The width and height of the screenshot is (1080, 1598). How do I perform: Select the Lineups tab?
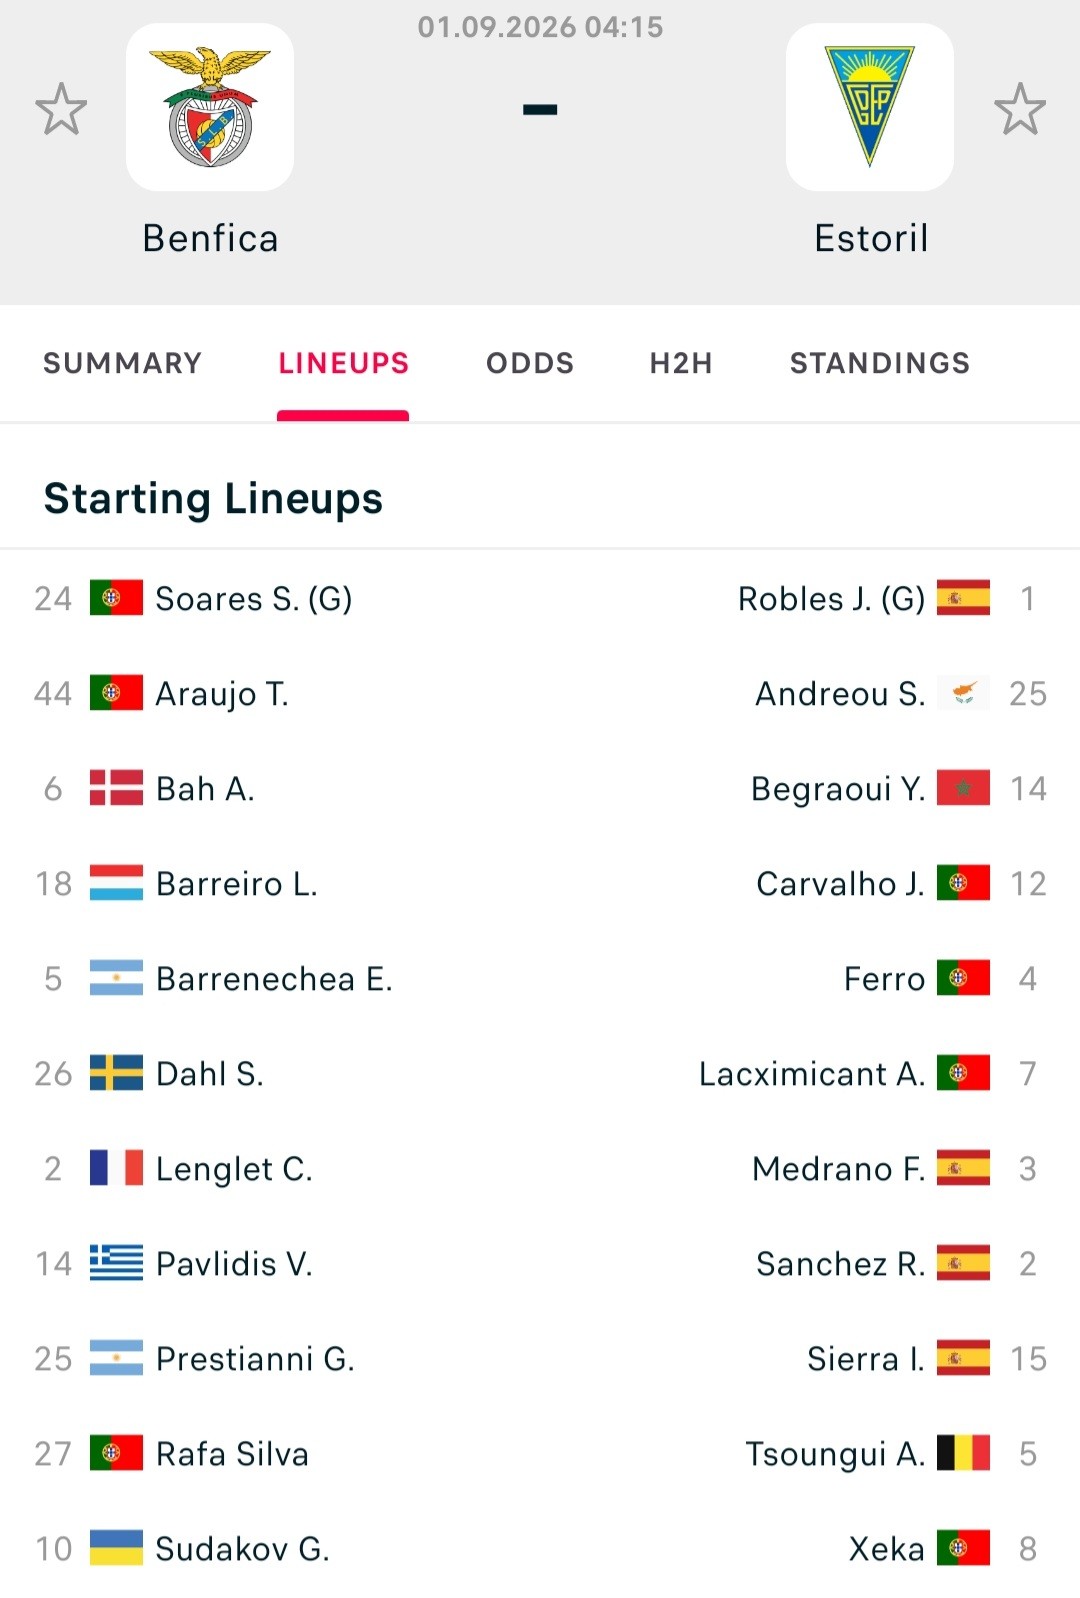pos(343,363)
